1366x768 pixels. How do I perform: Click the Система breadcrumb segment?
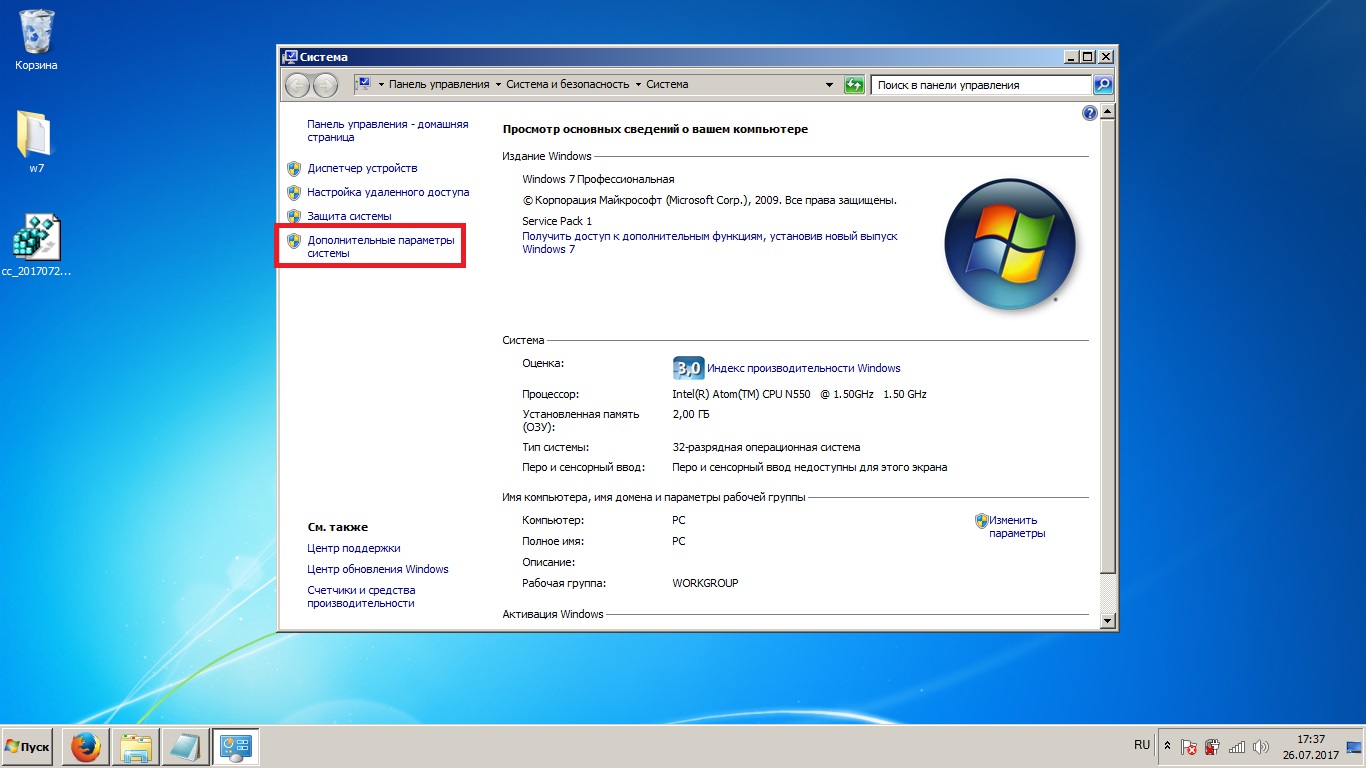[667, 85]
